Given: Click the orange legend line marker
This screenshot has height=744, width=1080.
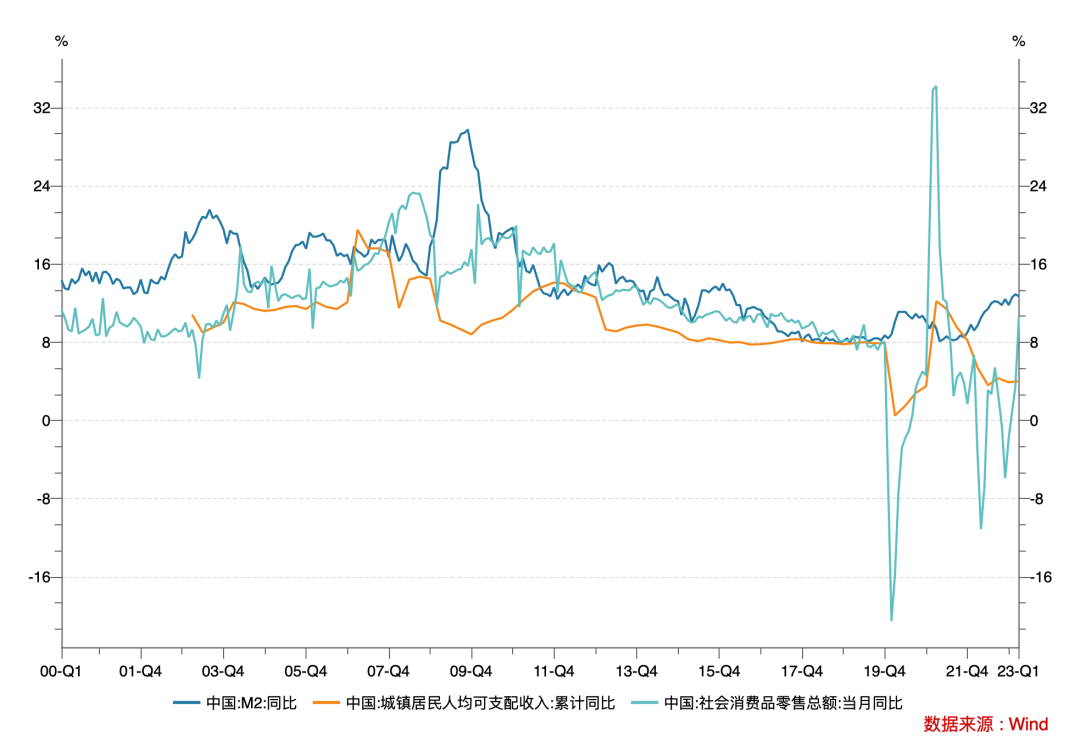Looking at the screenshot, I should 328,703.
